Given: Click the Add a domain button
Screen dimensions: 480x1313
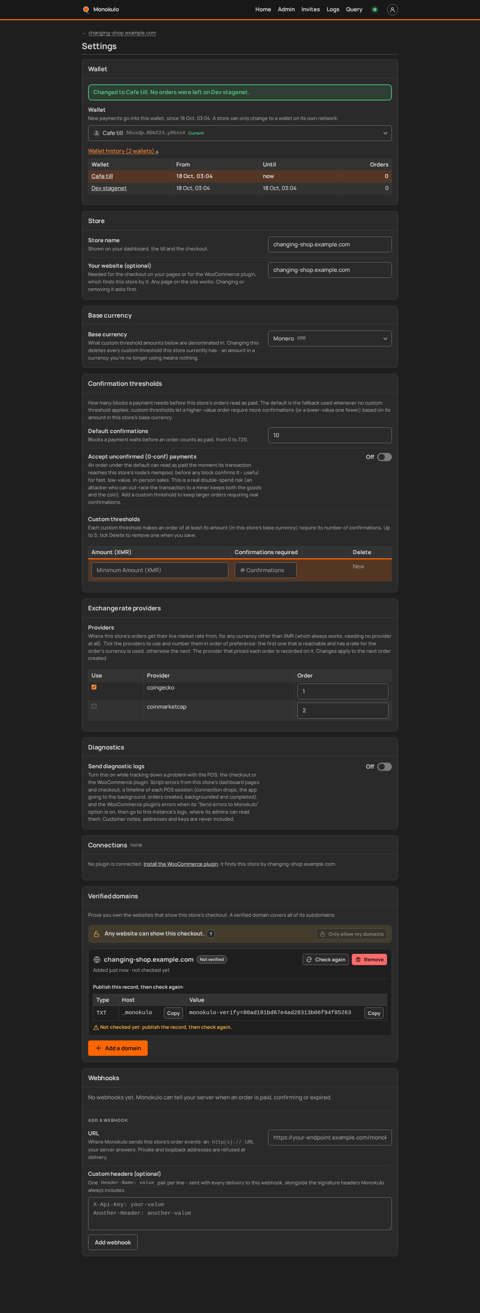Looking at the screenshot, I should [x=118, y=1048].
